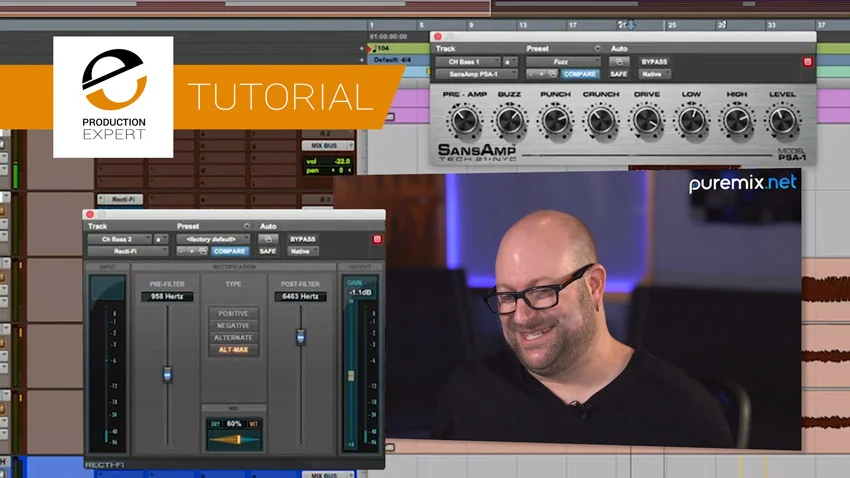Open CH Bass 1 track selector dropdown
This screenshot has height=478, width=850.
click(467, 62)
